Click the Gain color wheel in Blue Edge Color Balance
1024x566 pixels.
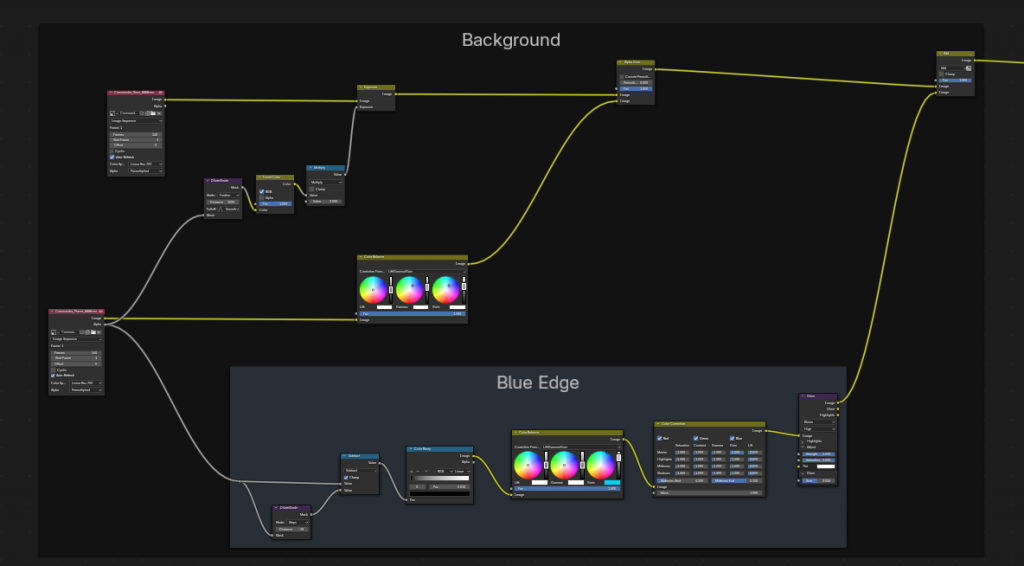pos(600,465)
